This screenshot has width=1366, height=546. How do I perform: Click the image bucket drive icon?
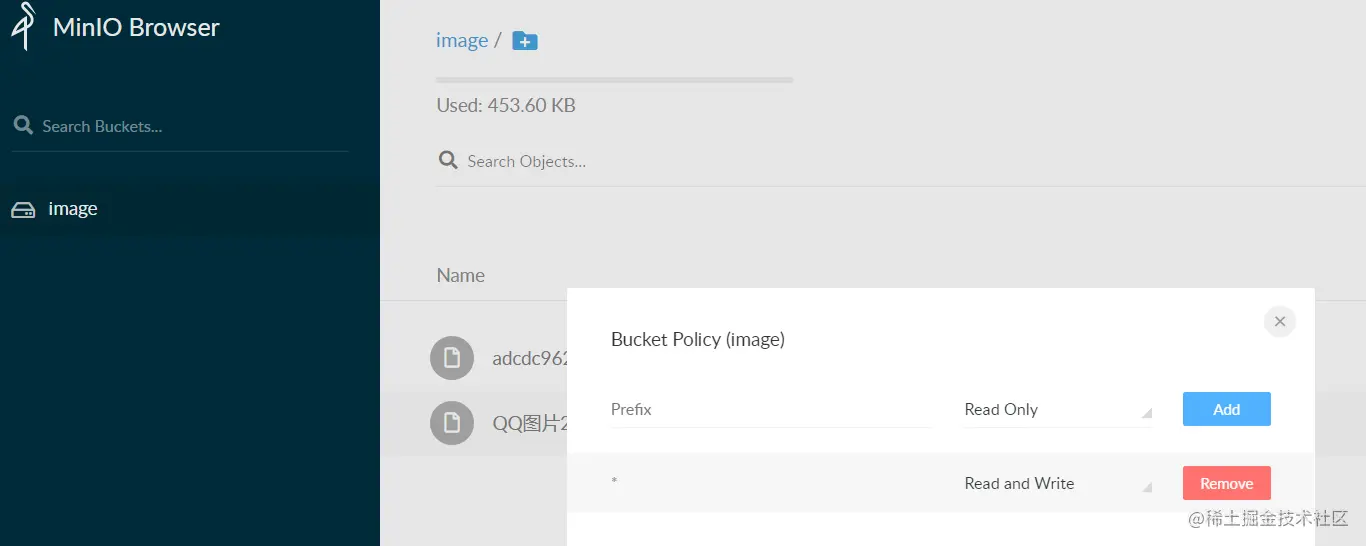click(x=23, y=210)
